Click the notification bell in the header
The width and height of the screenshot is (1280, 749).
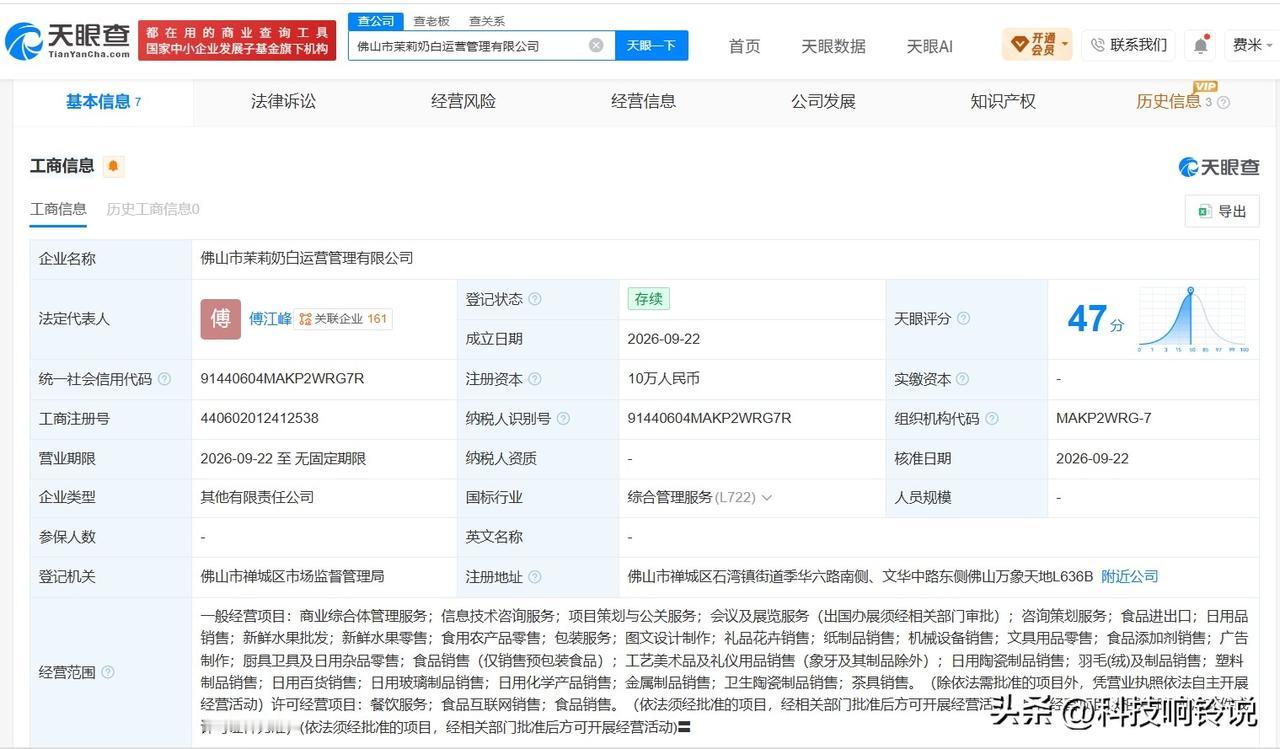[x=1201, y=45]
